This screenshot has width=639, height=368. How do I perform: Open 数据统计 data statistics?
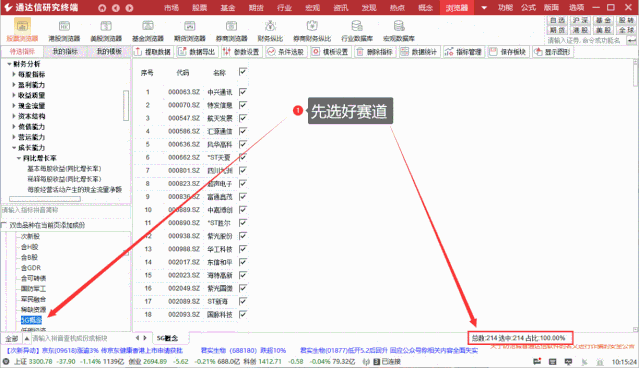coord(419,52)
